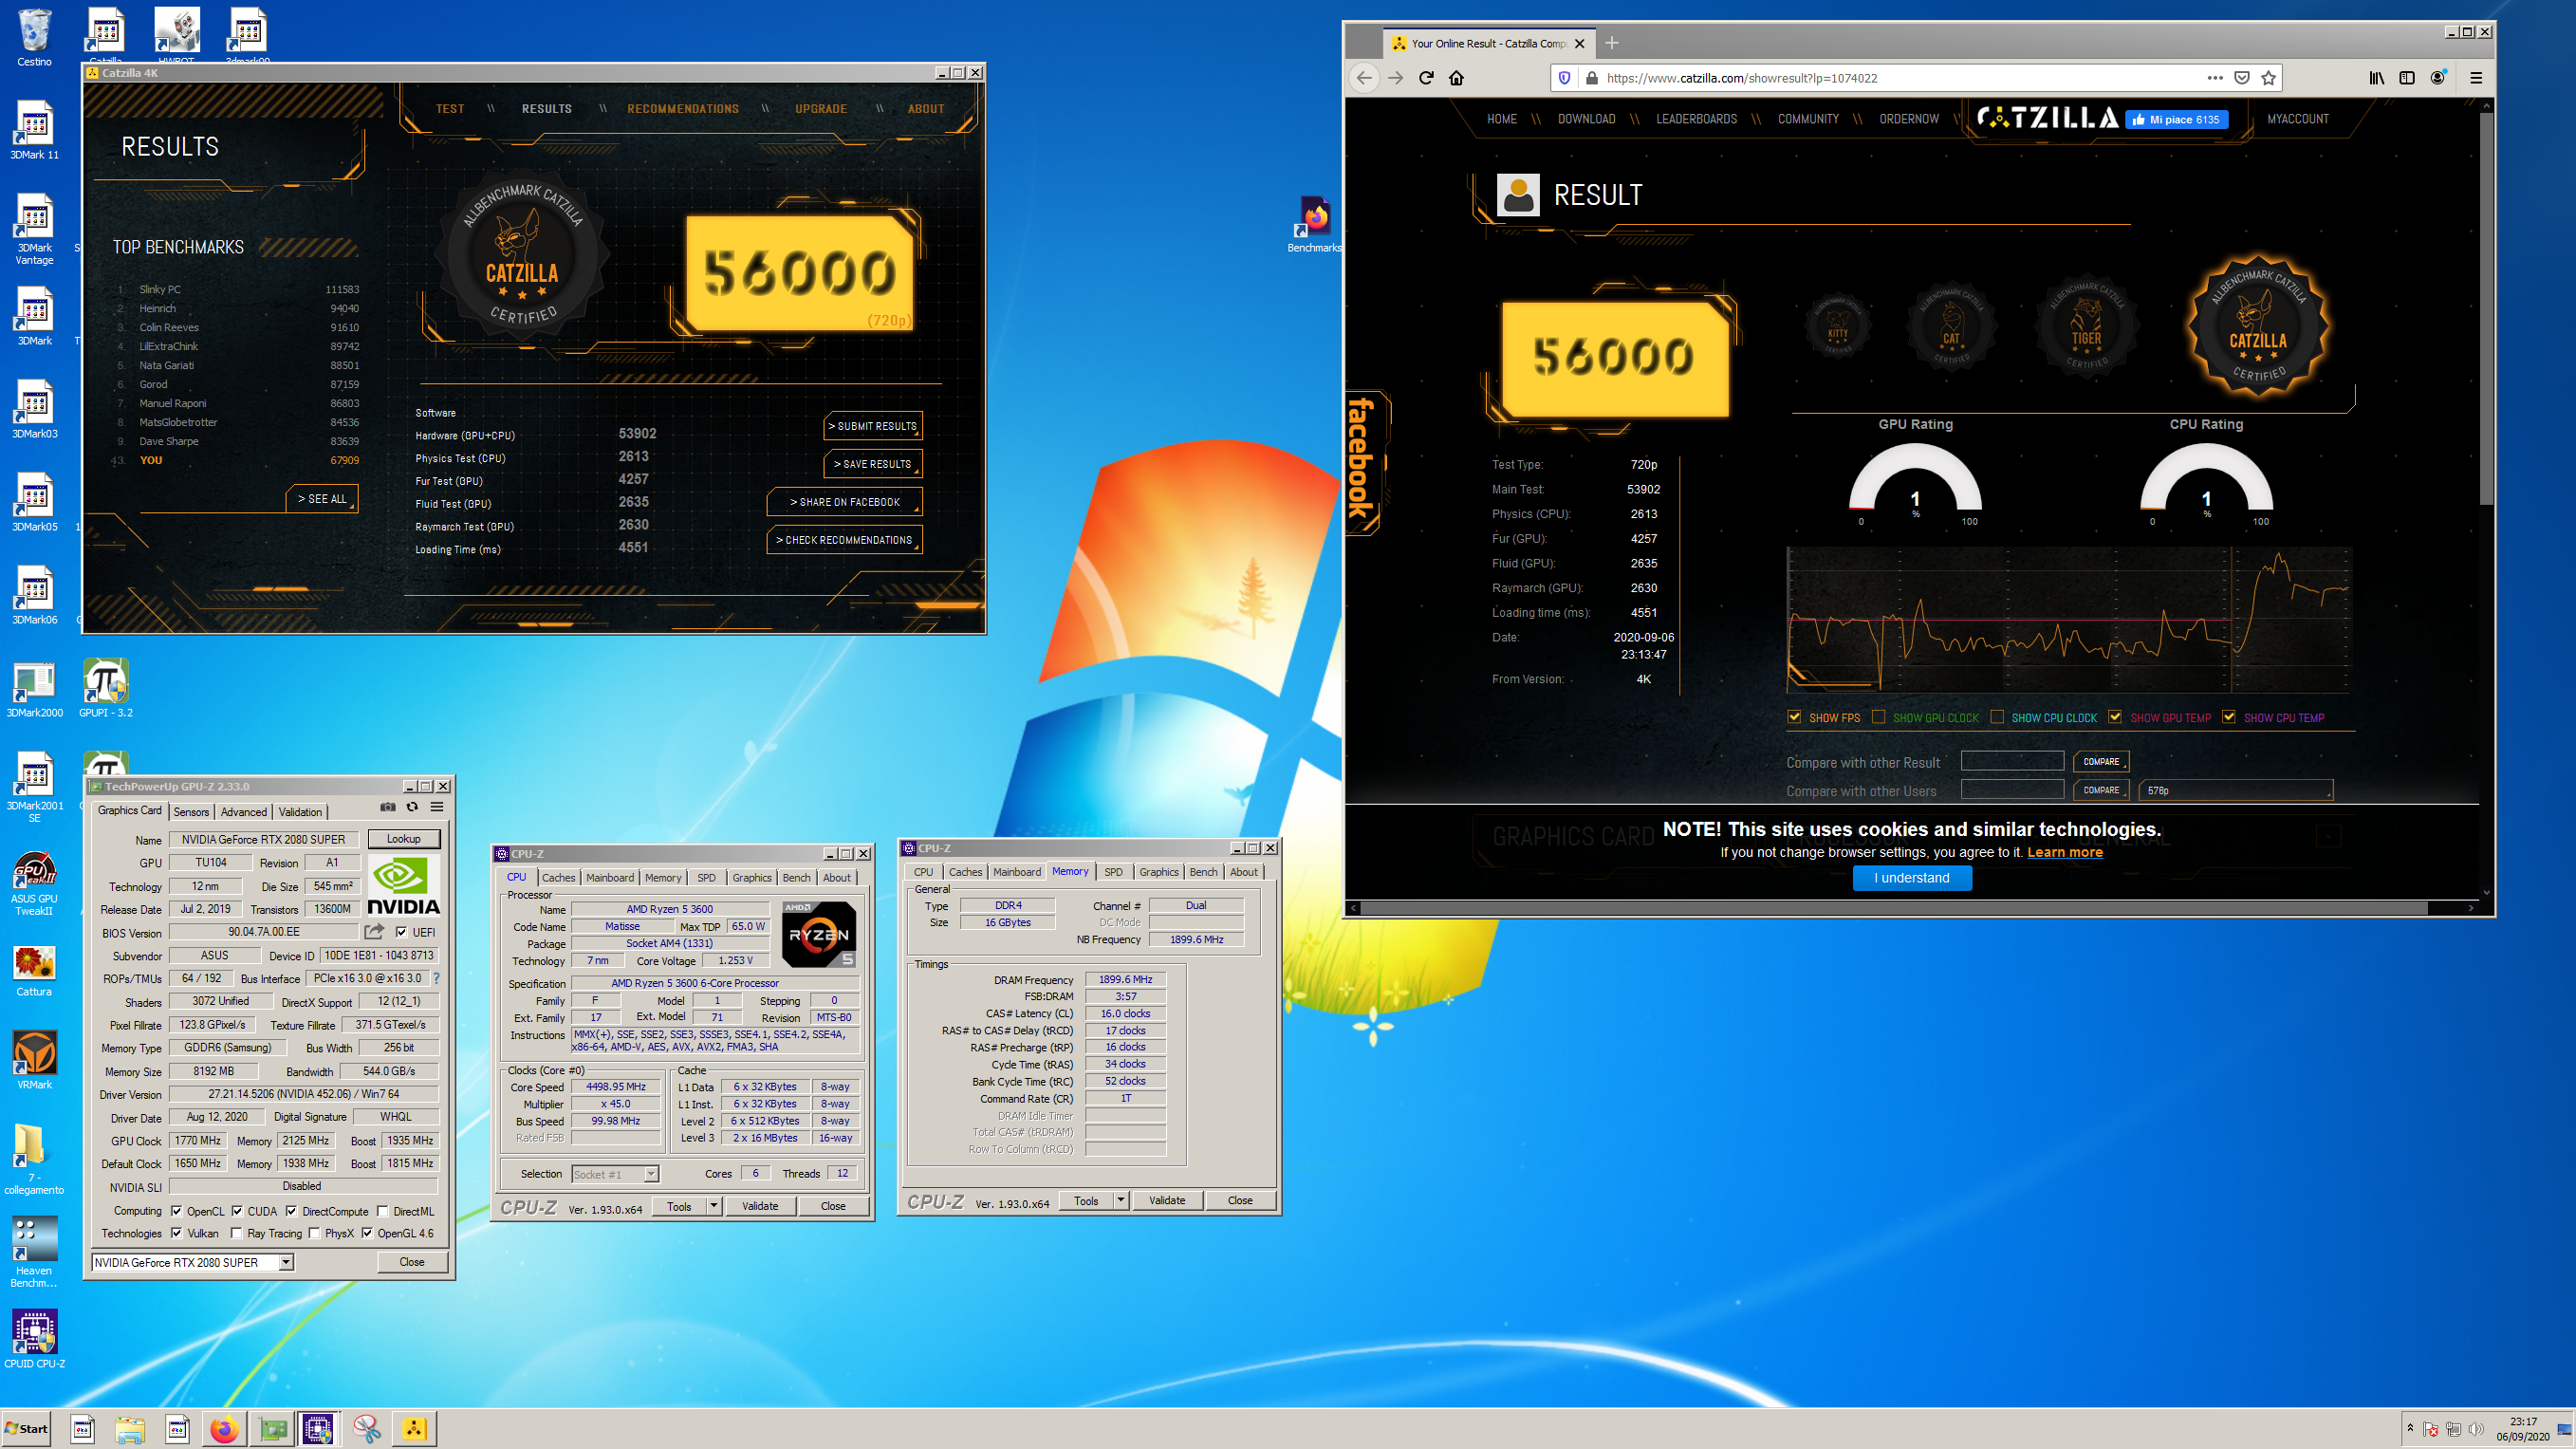This screenshot has width=2576, height=1449.
Task: Click the browser vertical scrollbar
Action: [2486, 310]
